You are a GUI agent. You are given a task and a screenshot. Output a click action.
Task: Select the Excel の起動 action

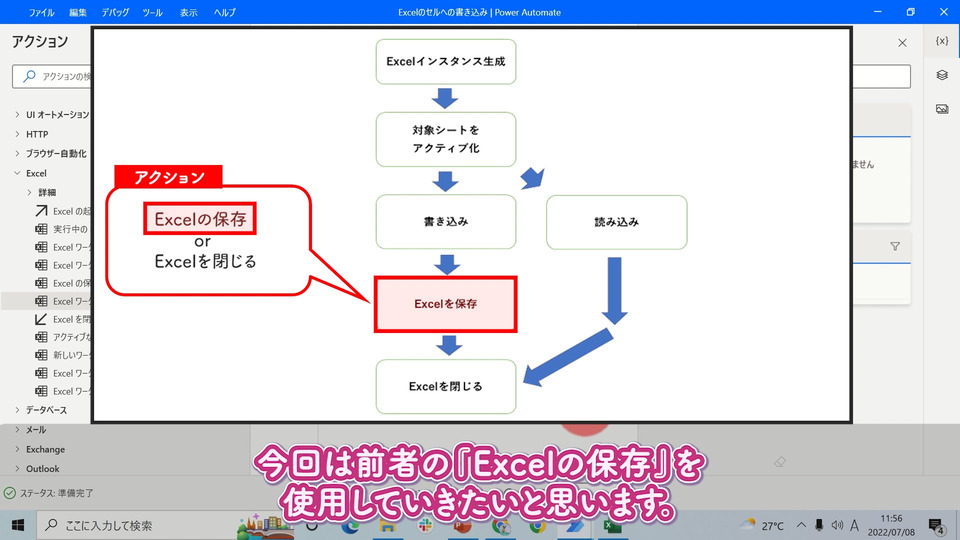(x=61, y=211)
